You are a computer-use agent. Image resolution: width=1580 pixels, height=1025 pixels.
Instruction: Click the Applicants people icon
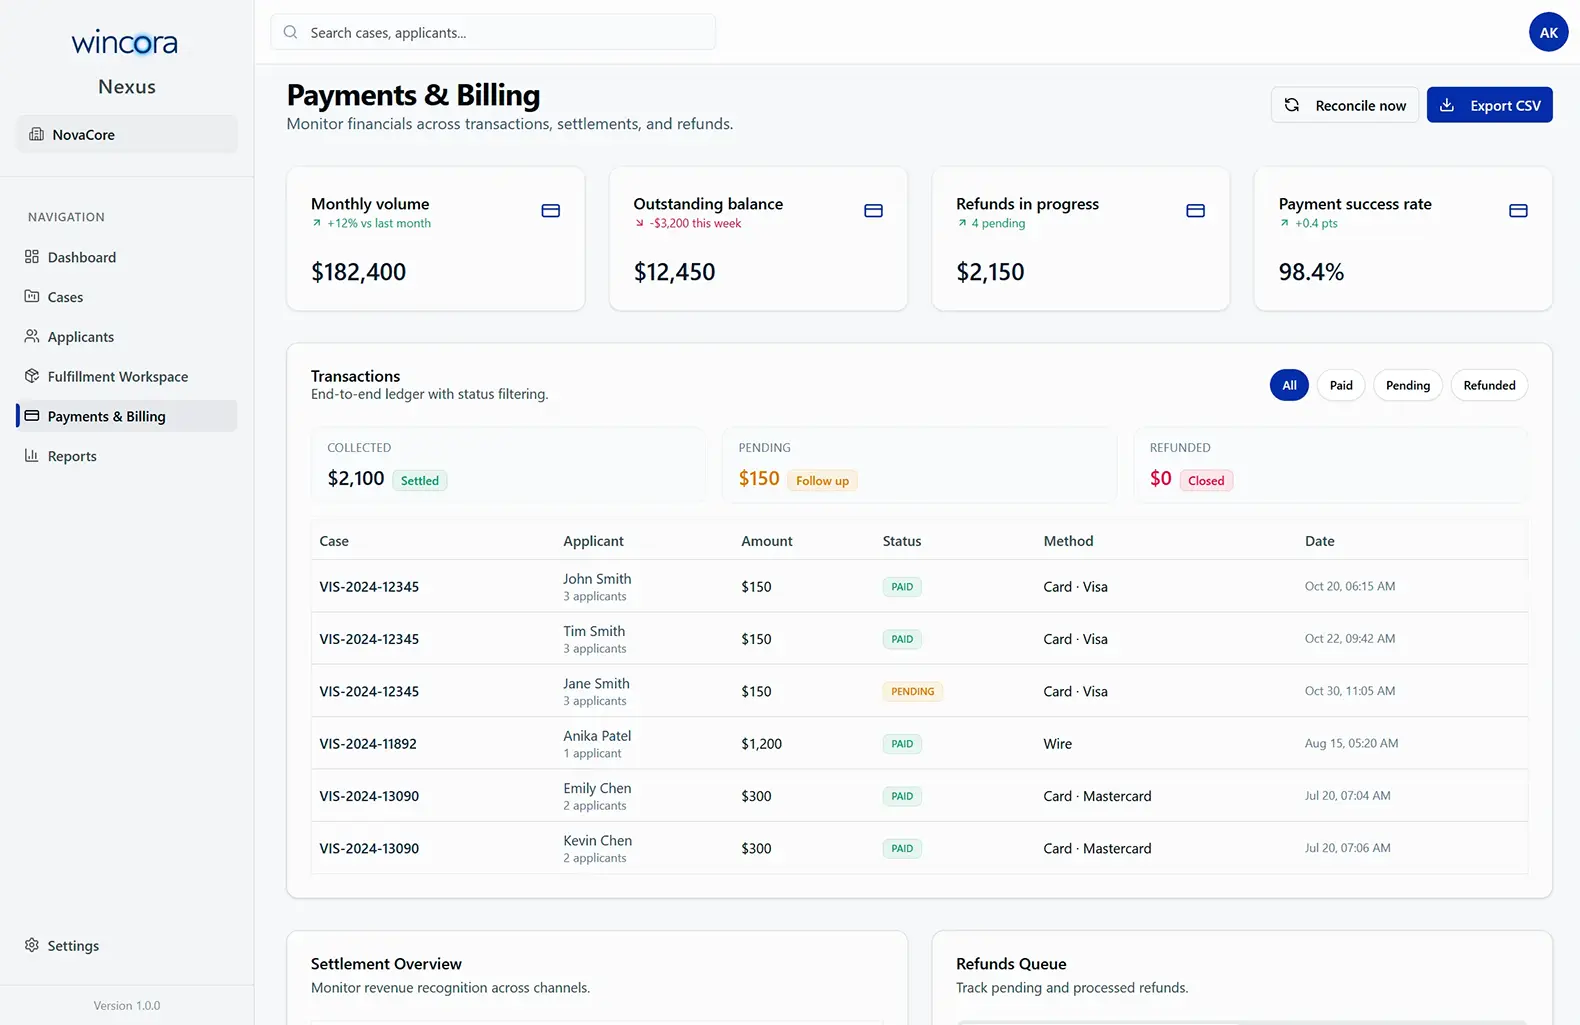tap(32, 337)
